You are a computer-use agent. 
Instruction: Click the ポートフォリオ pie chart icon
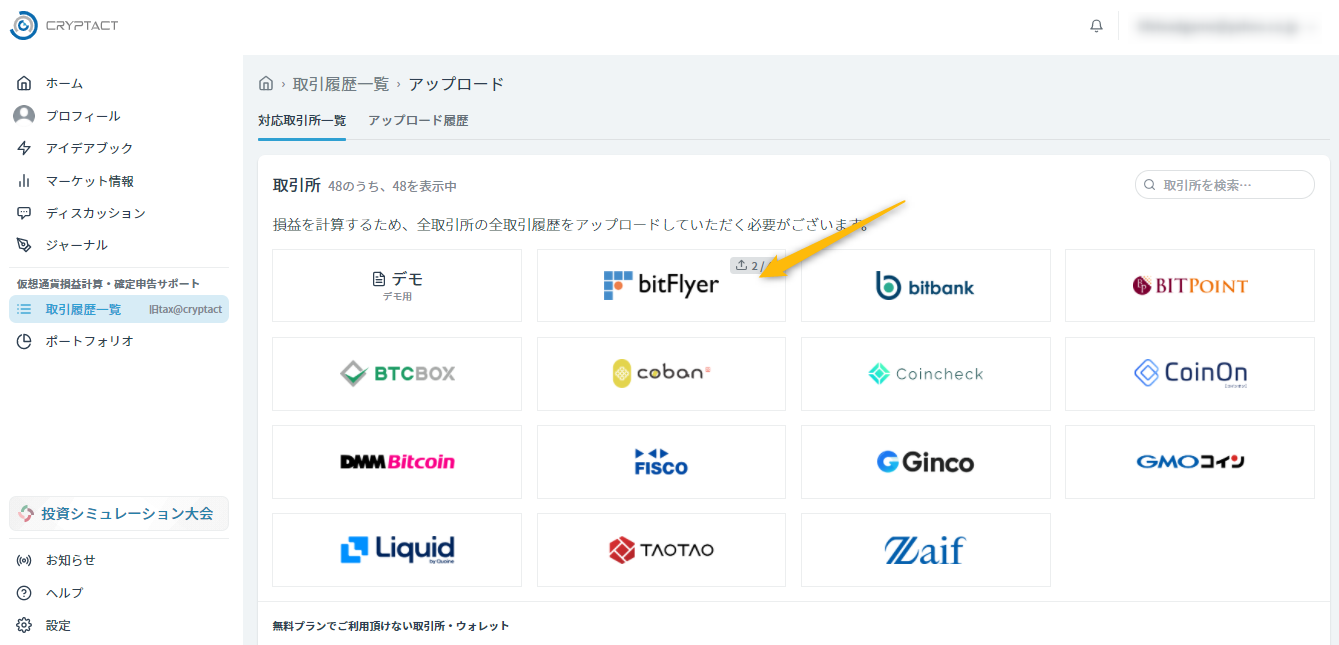24,341
